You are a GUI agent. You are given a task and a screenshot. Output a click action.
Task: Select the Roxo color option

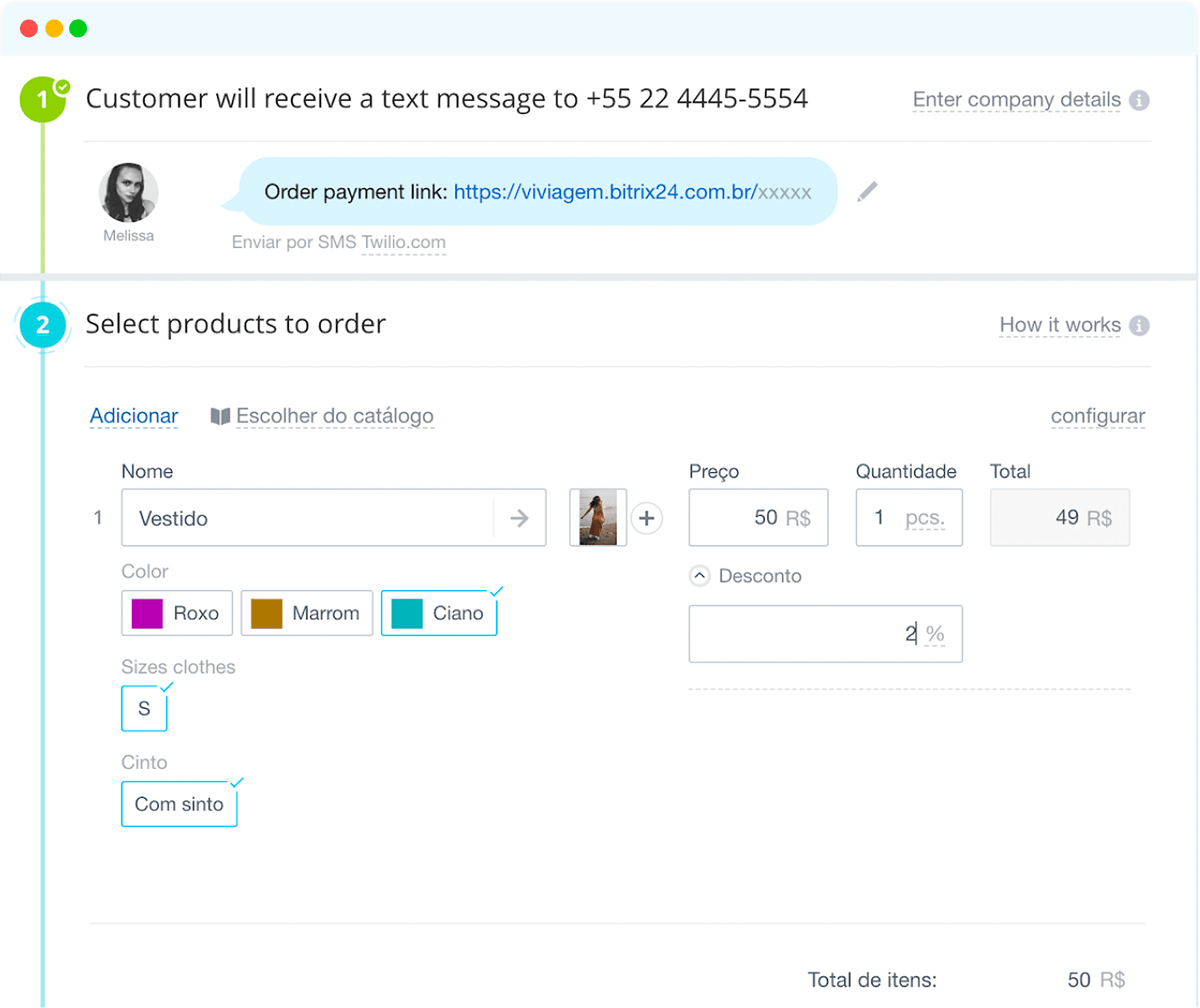(177, 613)
